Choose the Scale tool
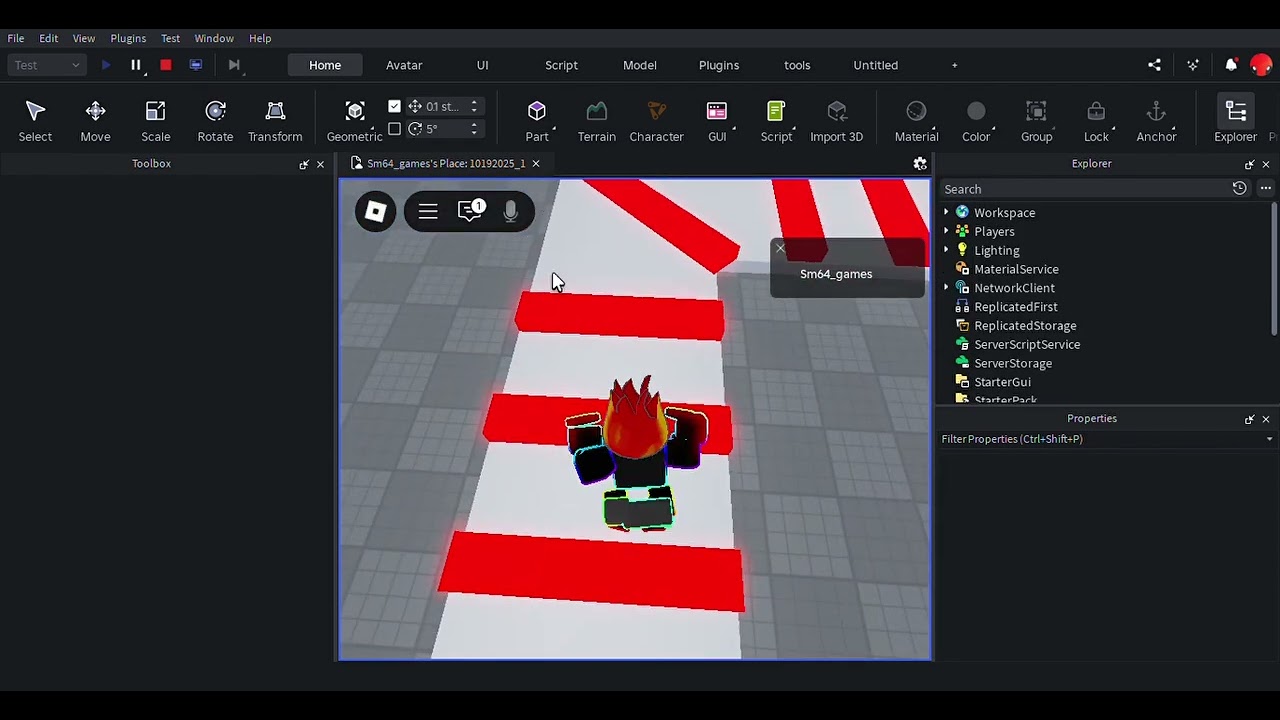Viewport: 1280px width, 720px height. (155, 120)
